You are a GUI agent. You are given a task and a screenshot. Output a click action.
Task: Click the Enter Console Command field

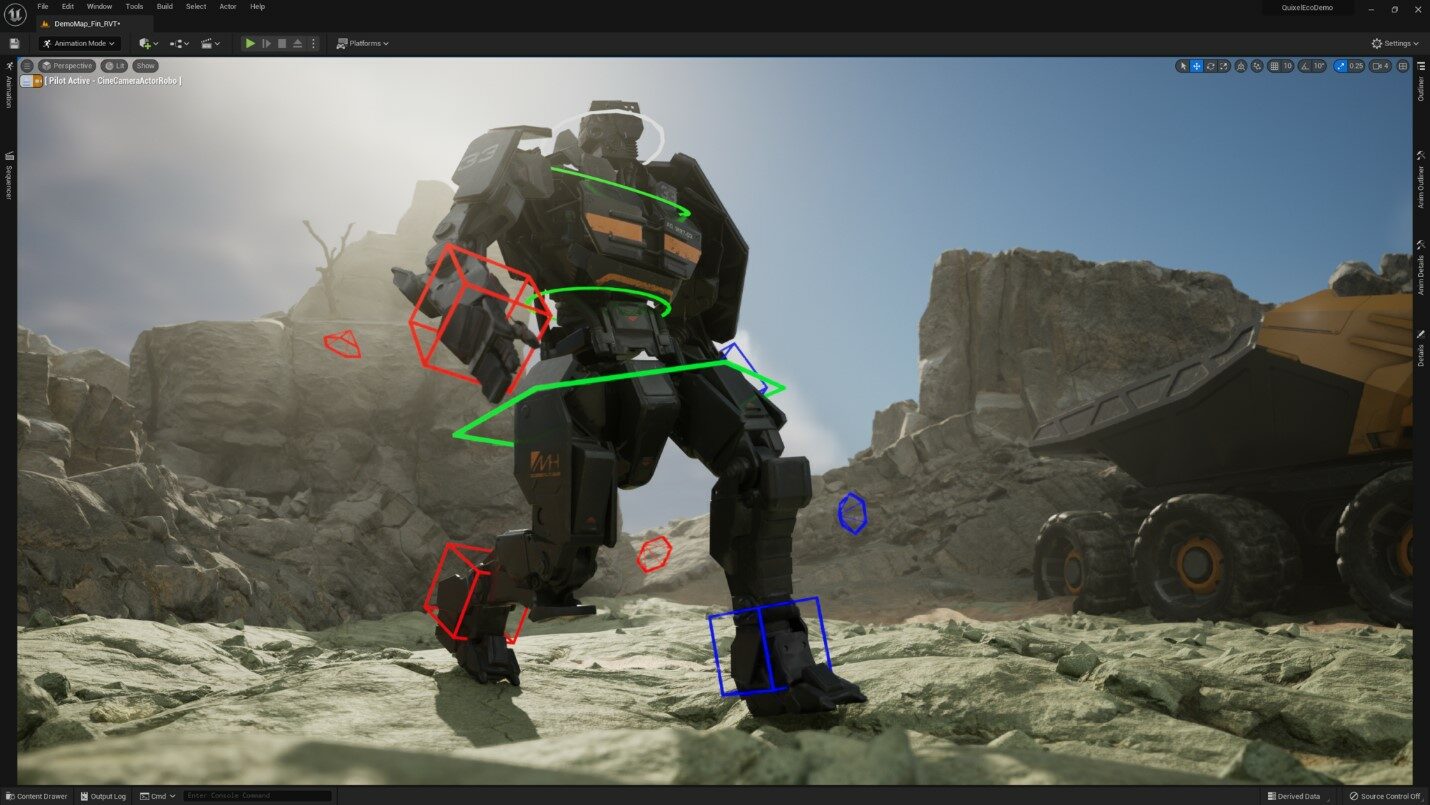[255, 796]
